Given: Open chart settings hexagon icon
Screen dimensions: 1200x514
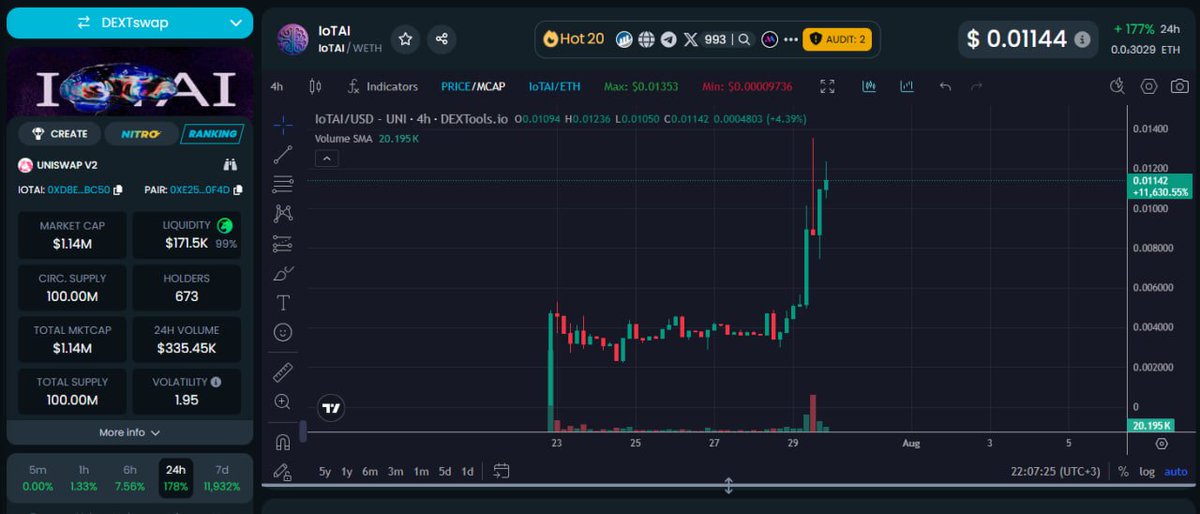Looking at the screenshot, I should pos(1149,86).
